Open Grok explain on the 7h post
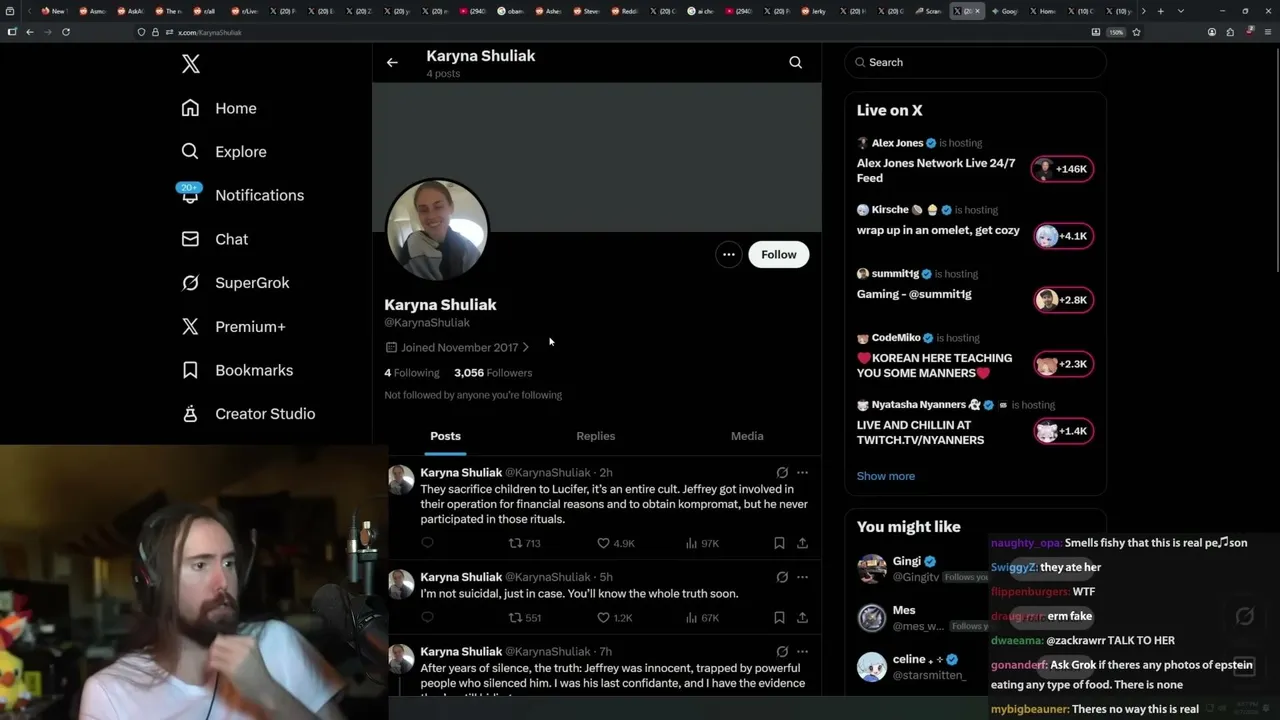The width and height of the screenshot is (1280, 720). tap(782, 651)
